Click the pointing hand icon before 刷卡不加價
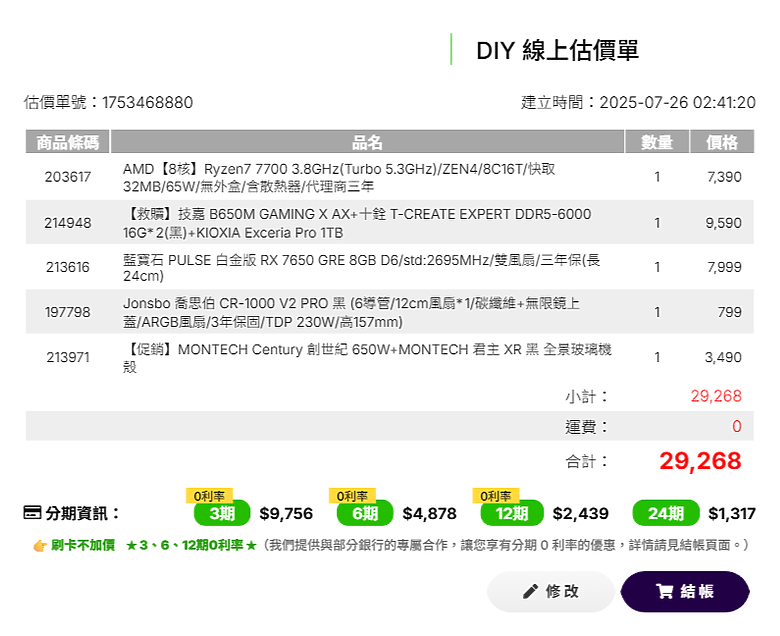Image resolution: width=780 pixels, height=636 pixels. (40, 546)
